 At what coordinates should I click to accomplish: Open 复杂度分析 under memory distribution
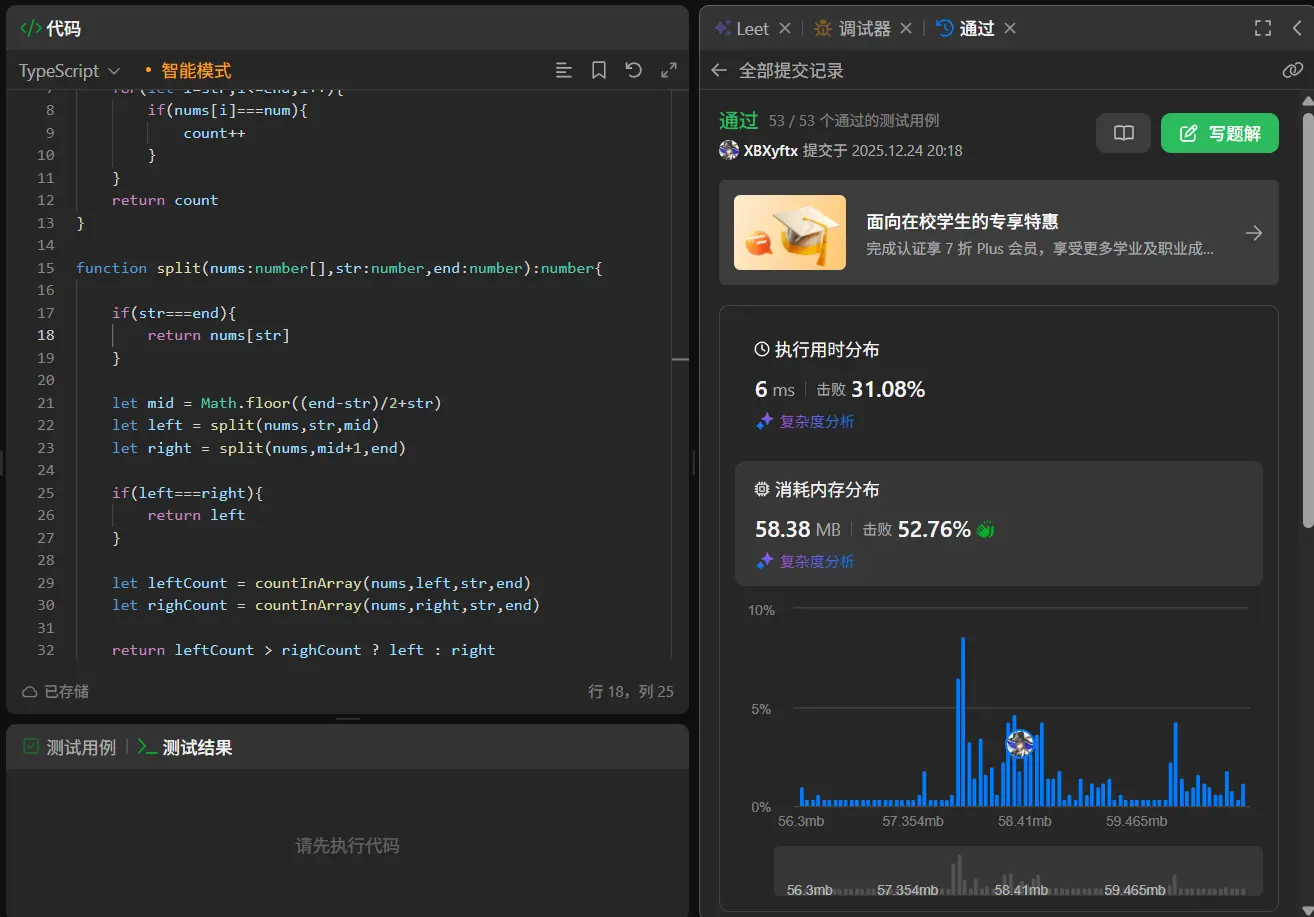(806, 561)
